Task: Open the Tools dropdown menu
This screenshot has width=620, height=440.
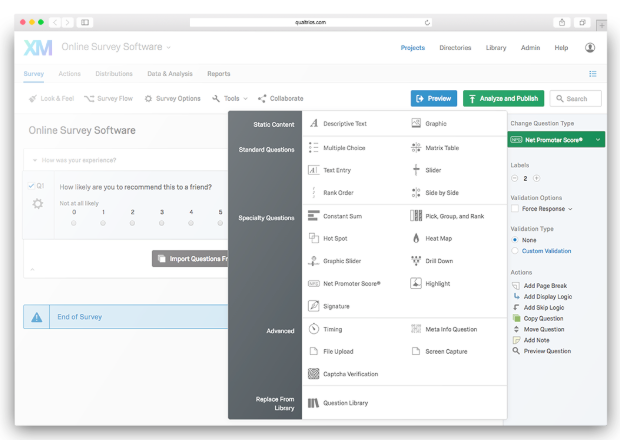Action: point(230,98)
